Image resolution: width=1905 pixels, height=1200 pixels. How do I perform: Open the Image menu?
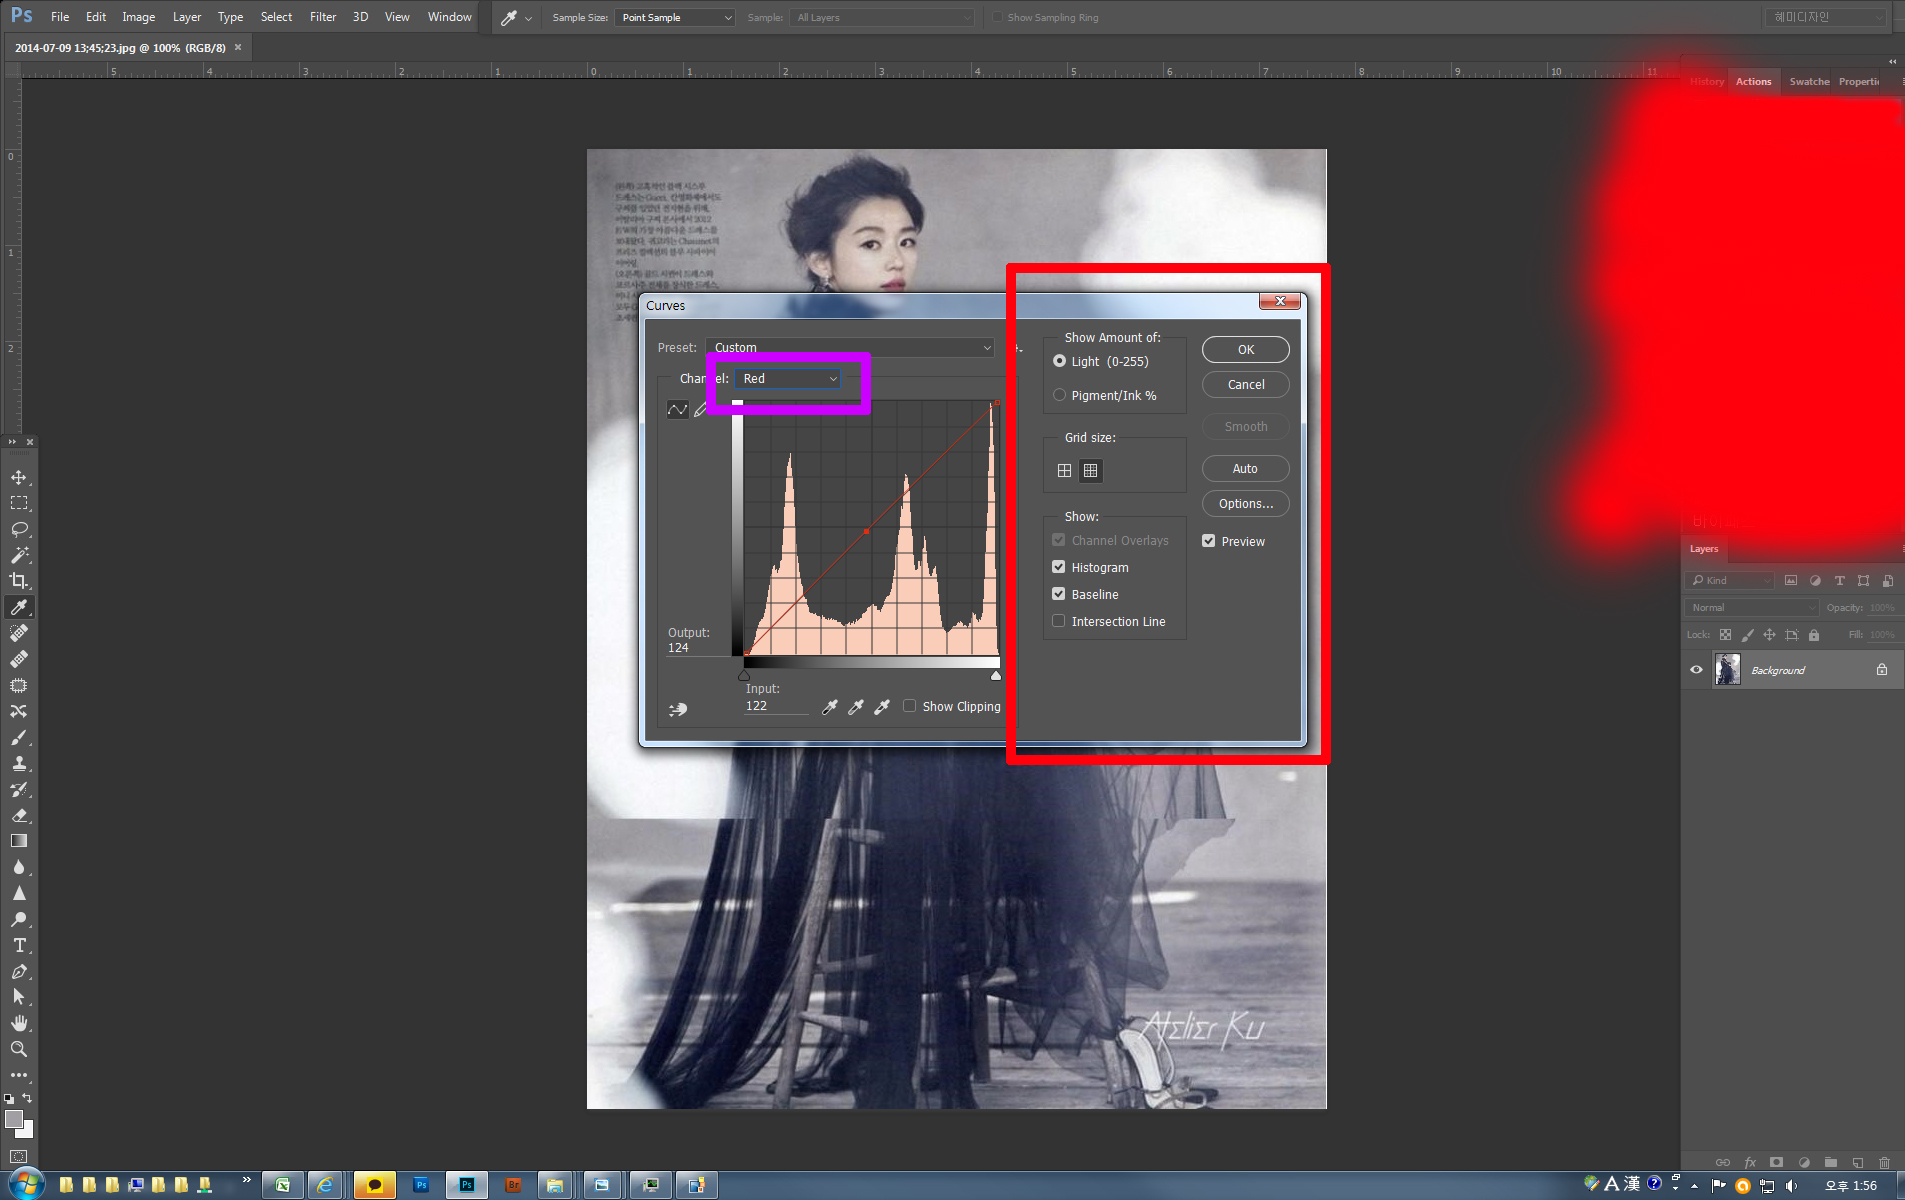(x=138, y=17)
